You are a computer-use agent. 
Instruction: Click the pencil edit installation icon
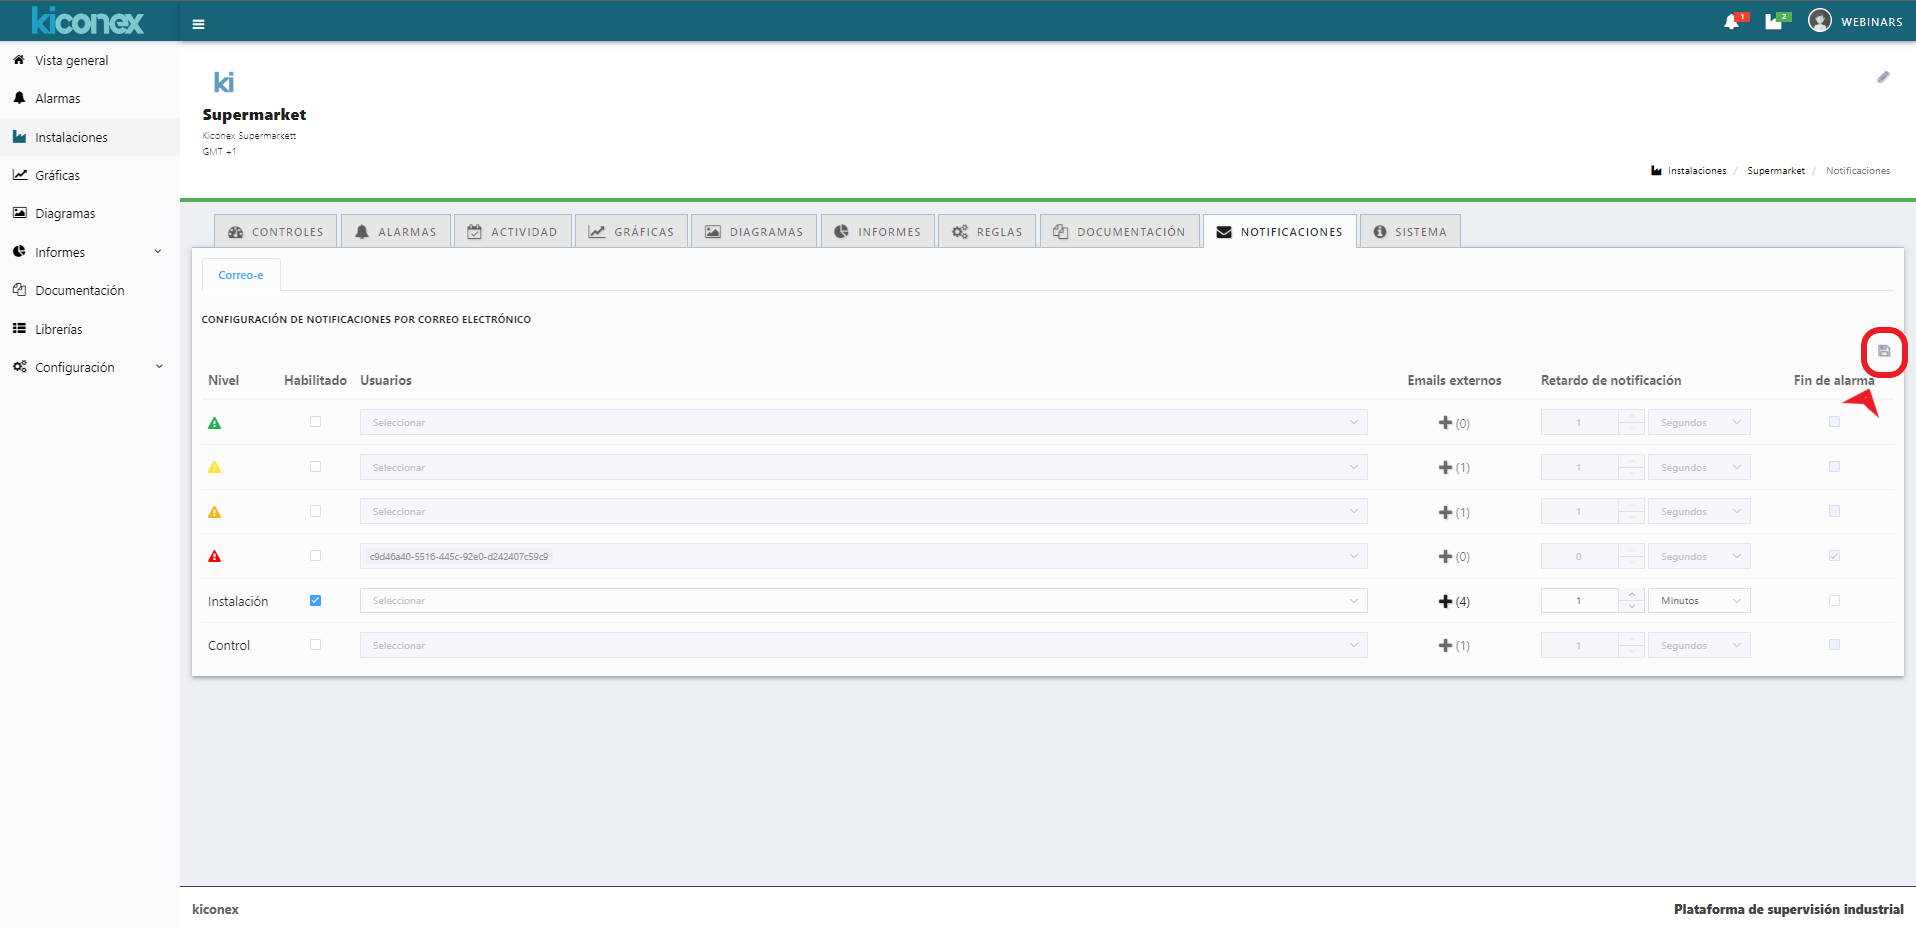click(1883, 77)
